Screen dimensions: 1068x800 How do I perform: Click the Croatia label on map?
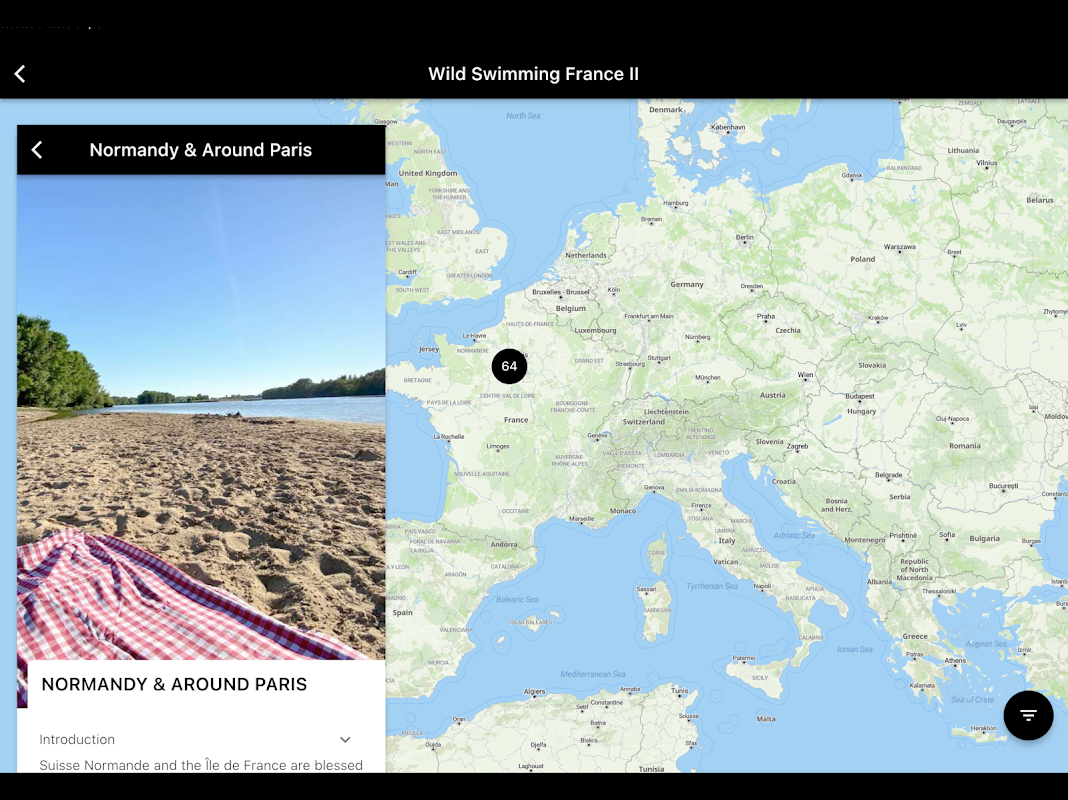click(783, 481)
